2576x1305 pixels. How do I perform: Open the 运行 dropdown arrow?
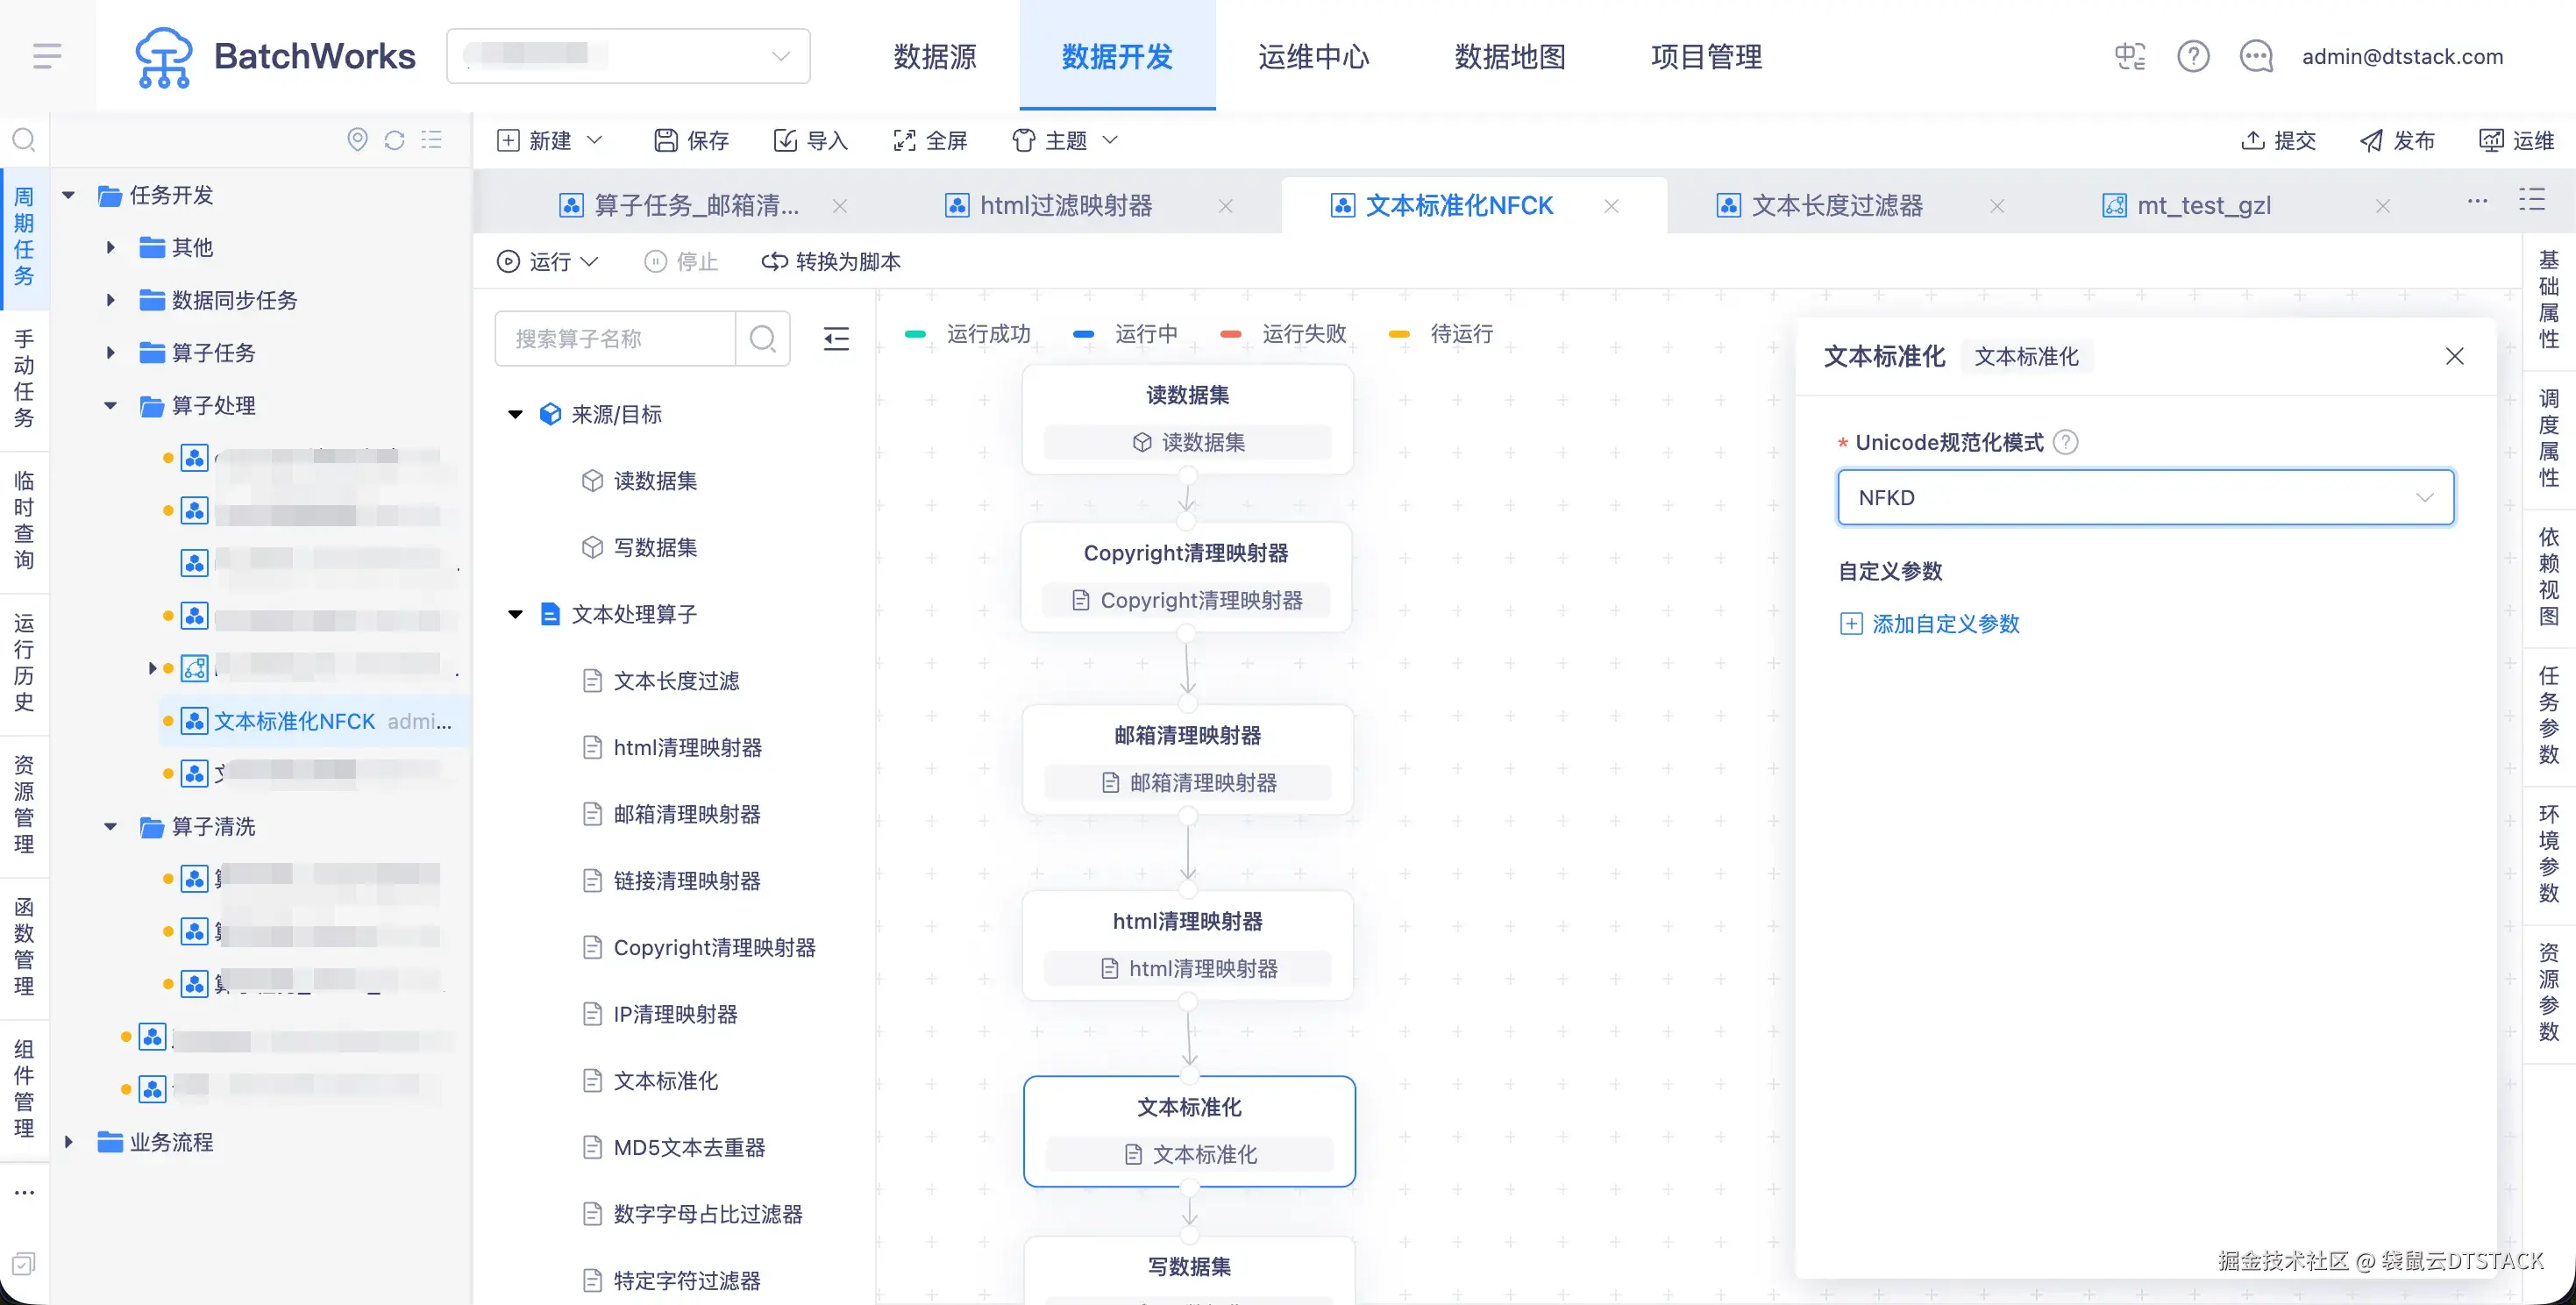(590, 262)
